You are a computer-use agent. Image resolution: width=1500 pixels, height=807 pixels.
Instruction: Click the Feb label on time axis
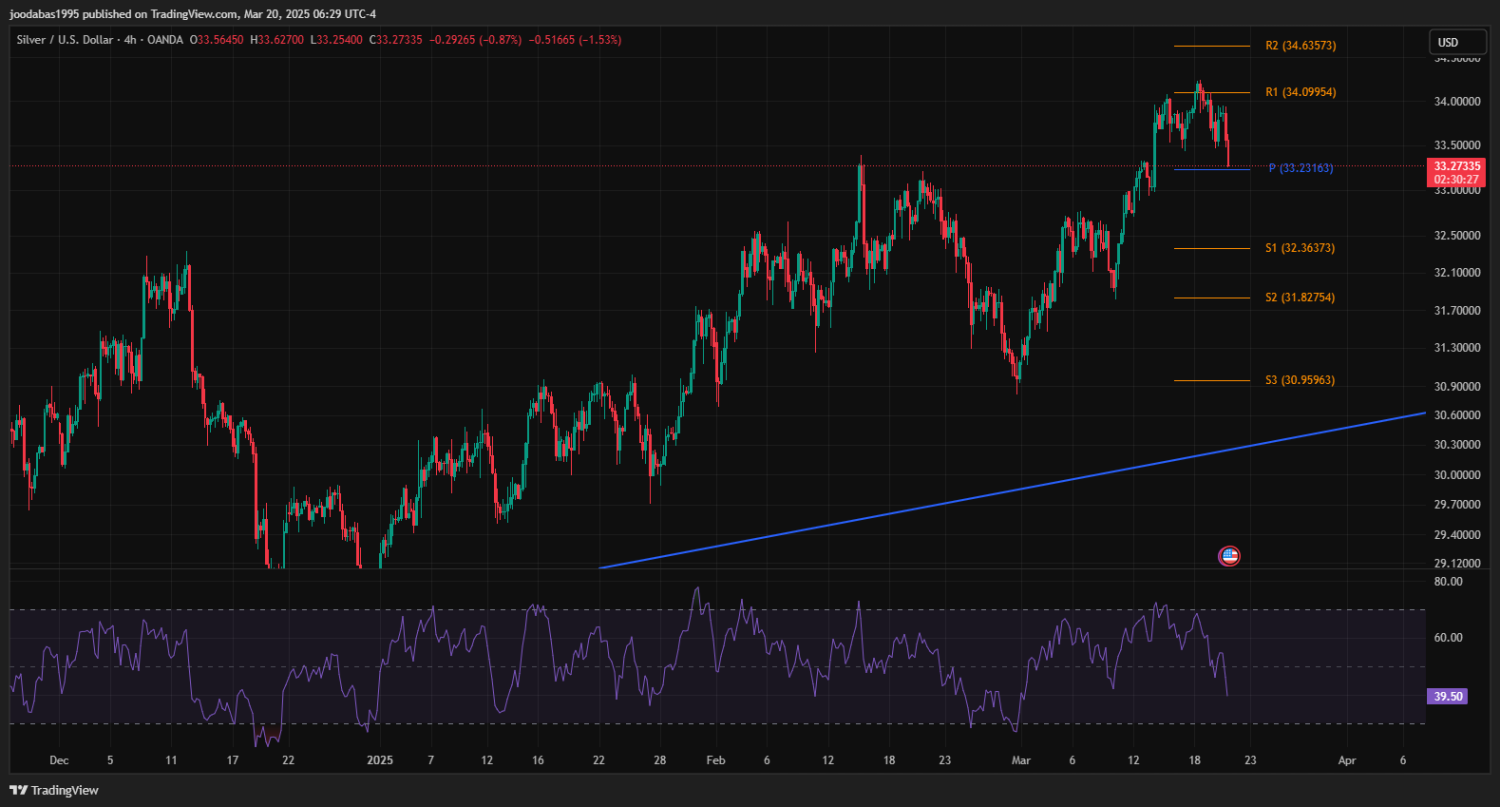(x=713, y=760)
